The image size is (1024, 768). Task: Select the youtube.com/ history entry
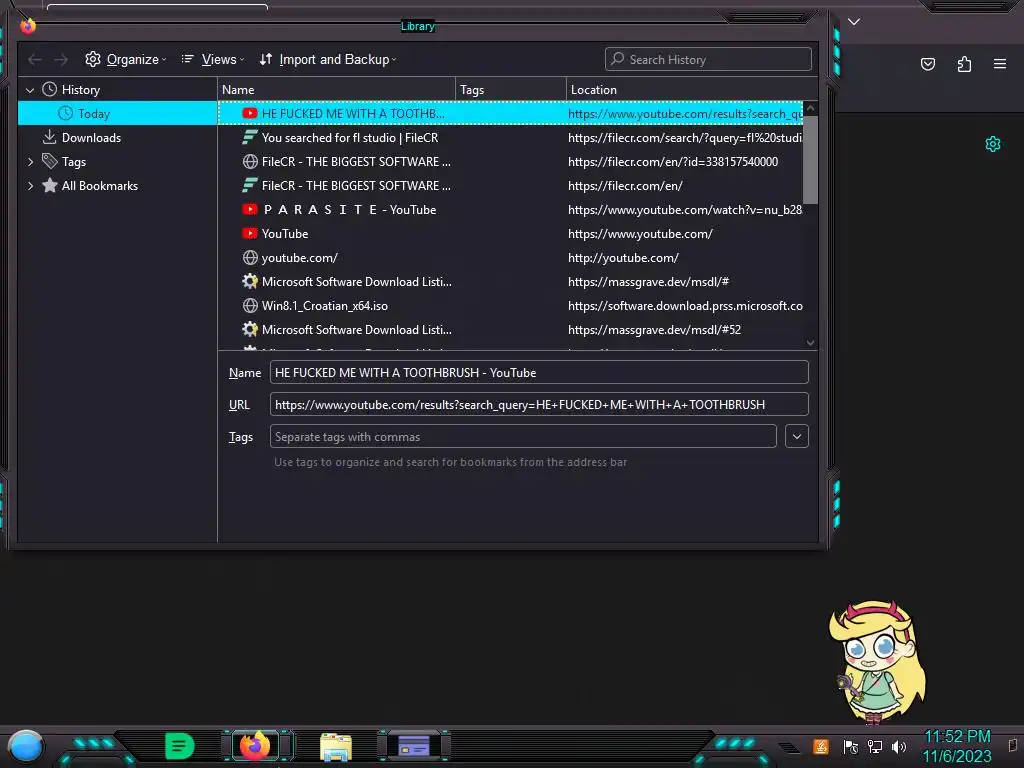tap(511, 258)
